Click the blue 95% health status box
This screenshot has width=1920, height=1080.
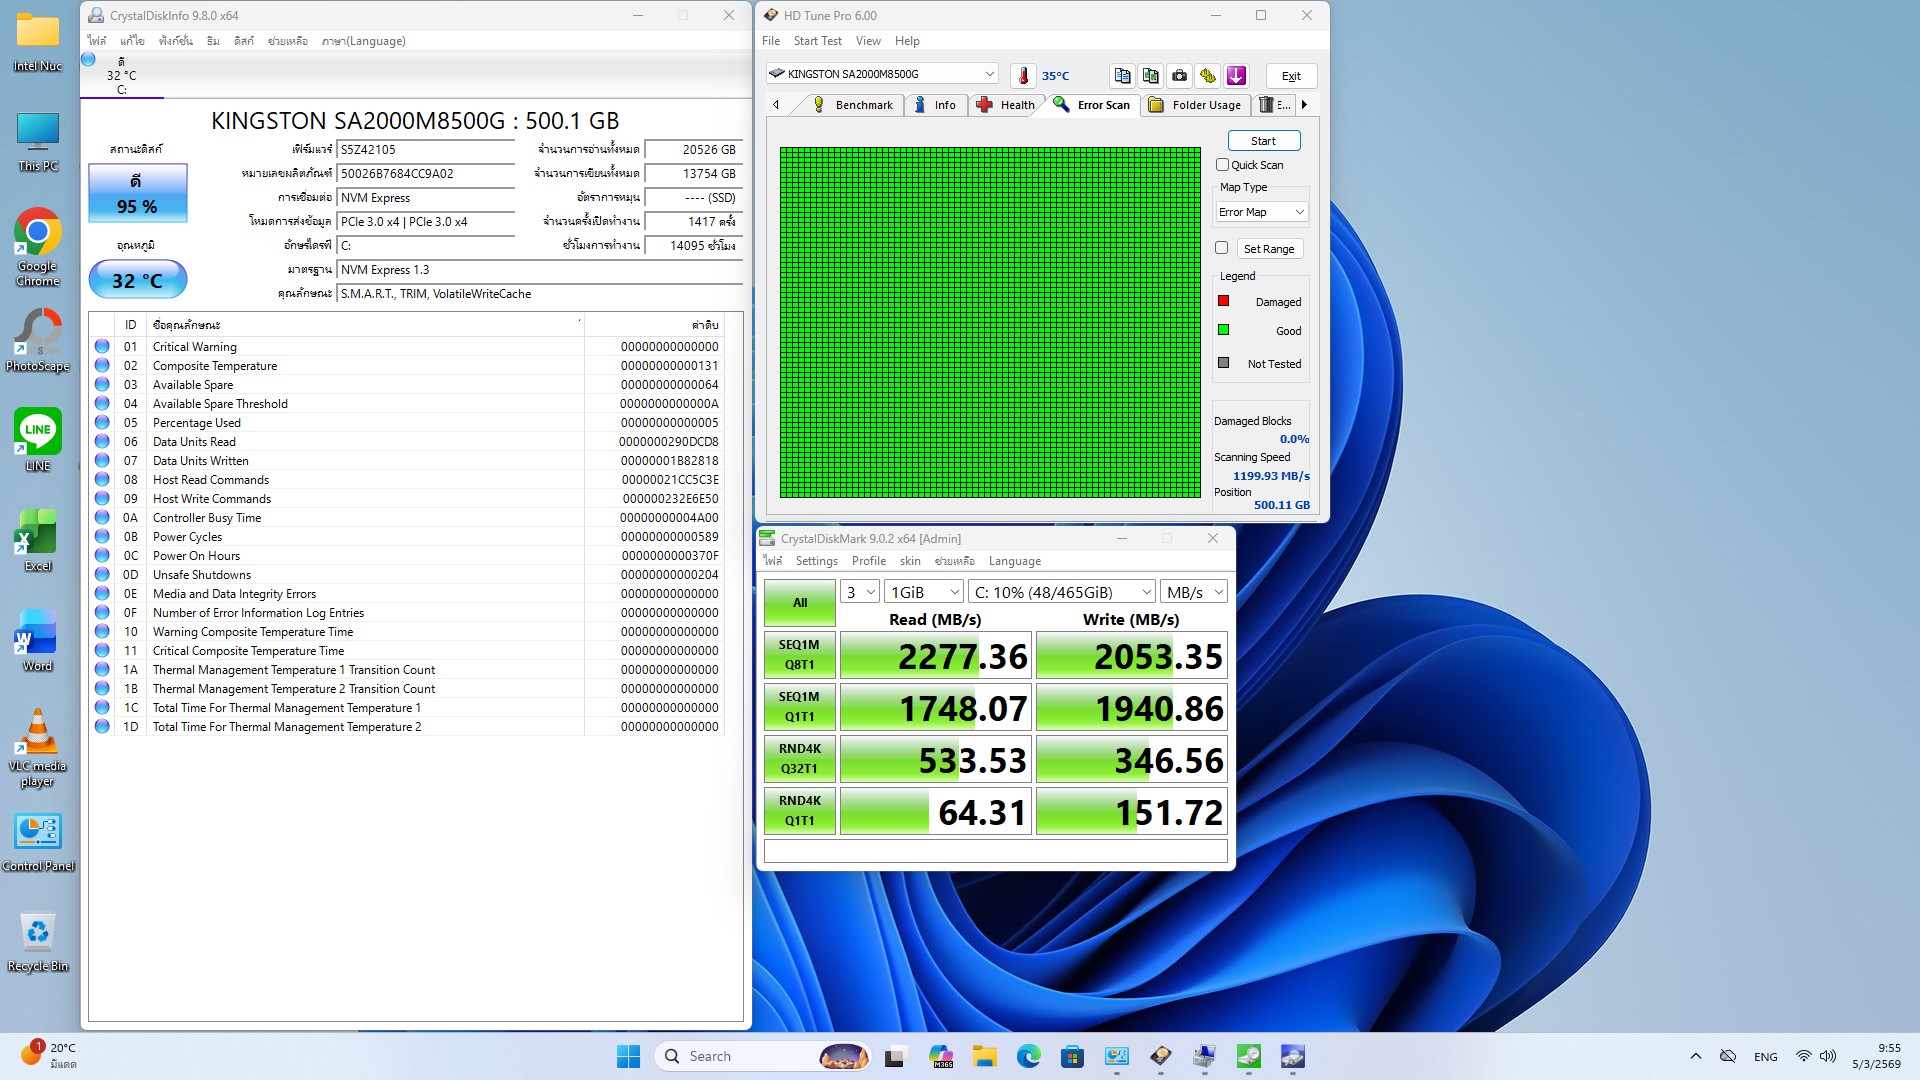click(x=138, y=194)
